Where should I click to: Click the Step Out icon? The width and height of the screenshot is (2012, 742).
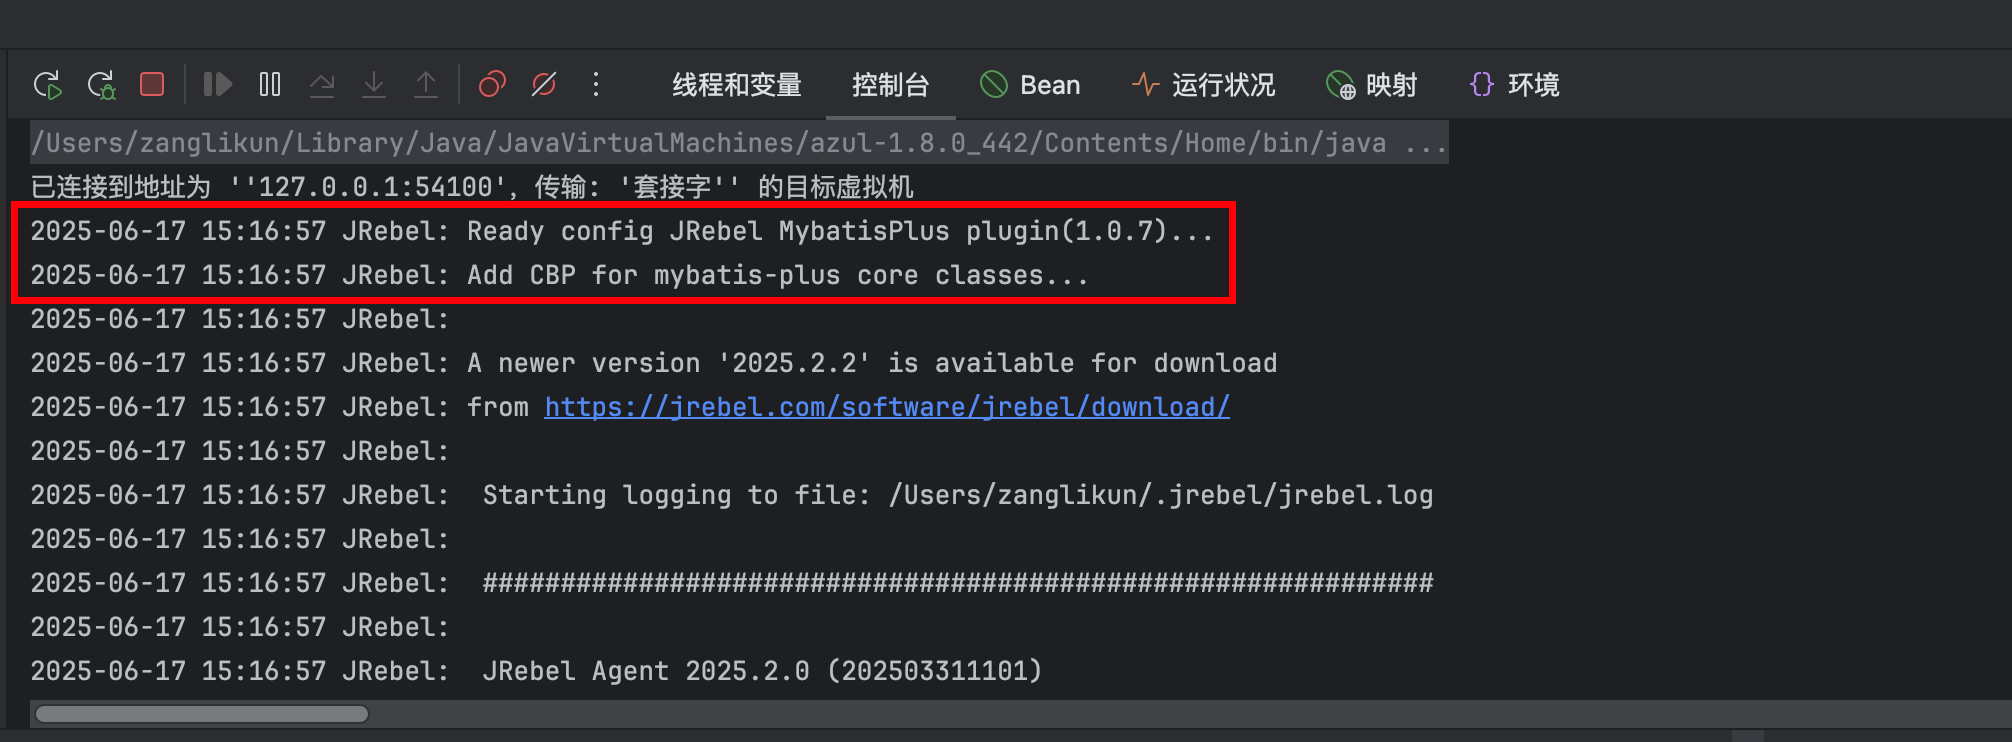(426, 85)
